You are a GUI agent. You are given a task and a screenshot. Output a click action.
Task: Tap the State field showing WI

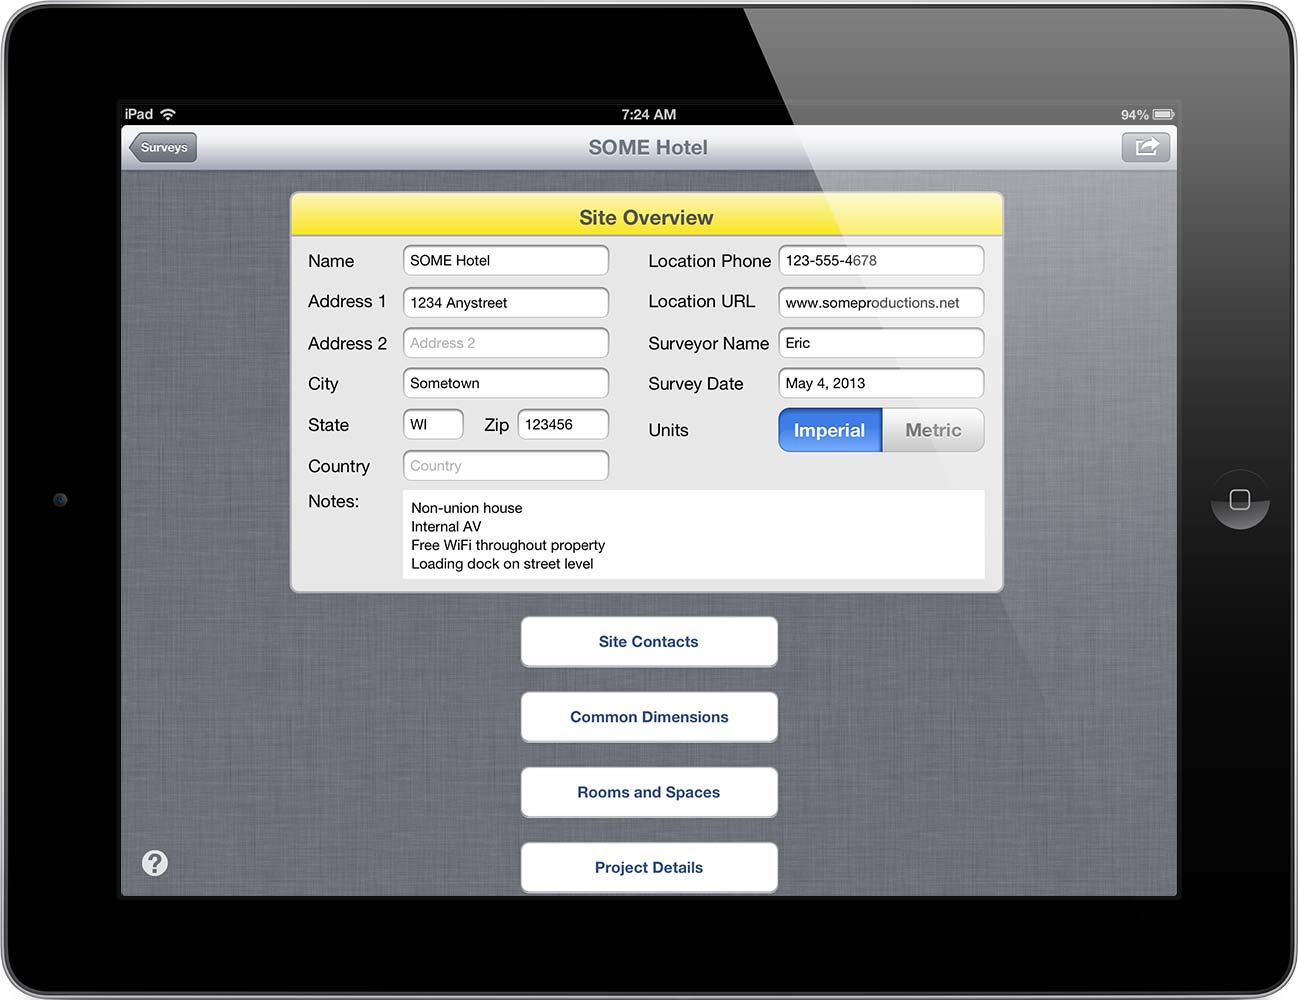[x=433, y=425]
